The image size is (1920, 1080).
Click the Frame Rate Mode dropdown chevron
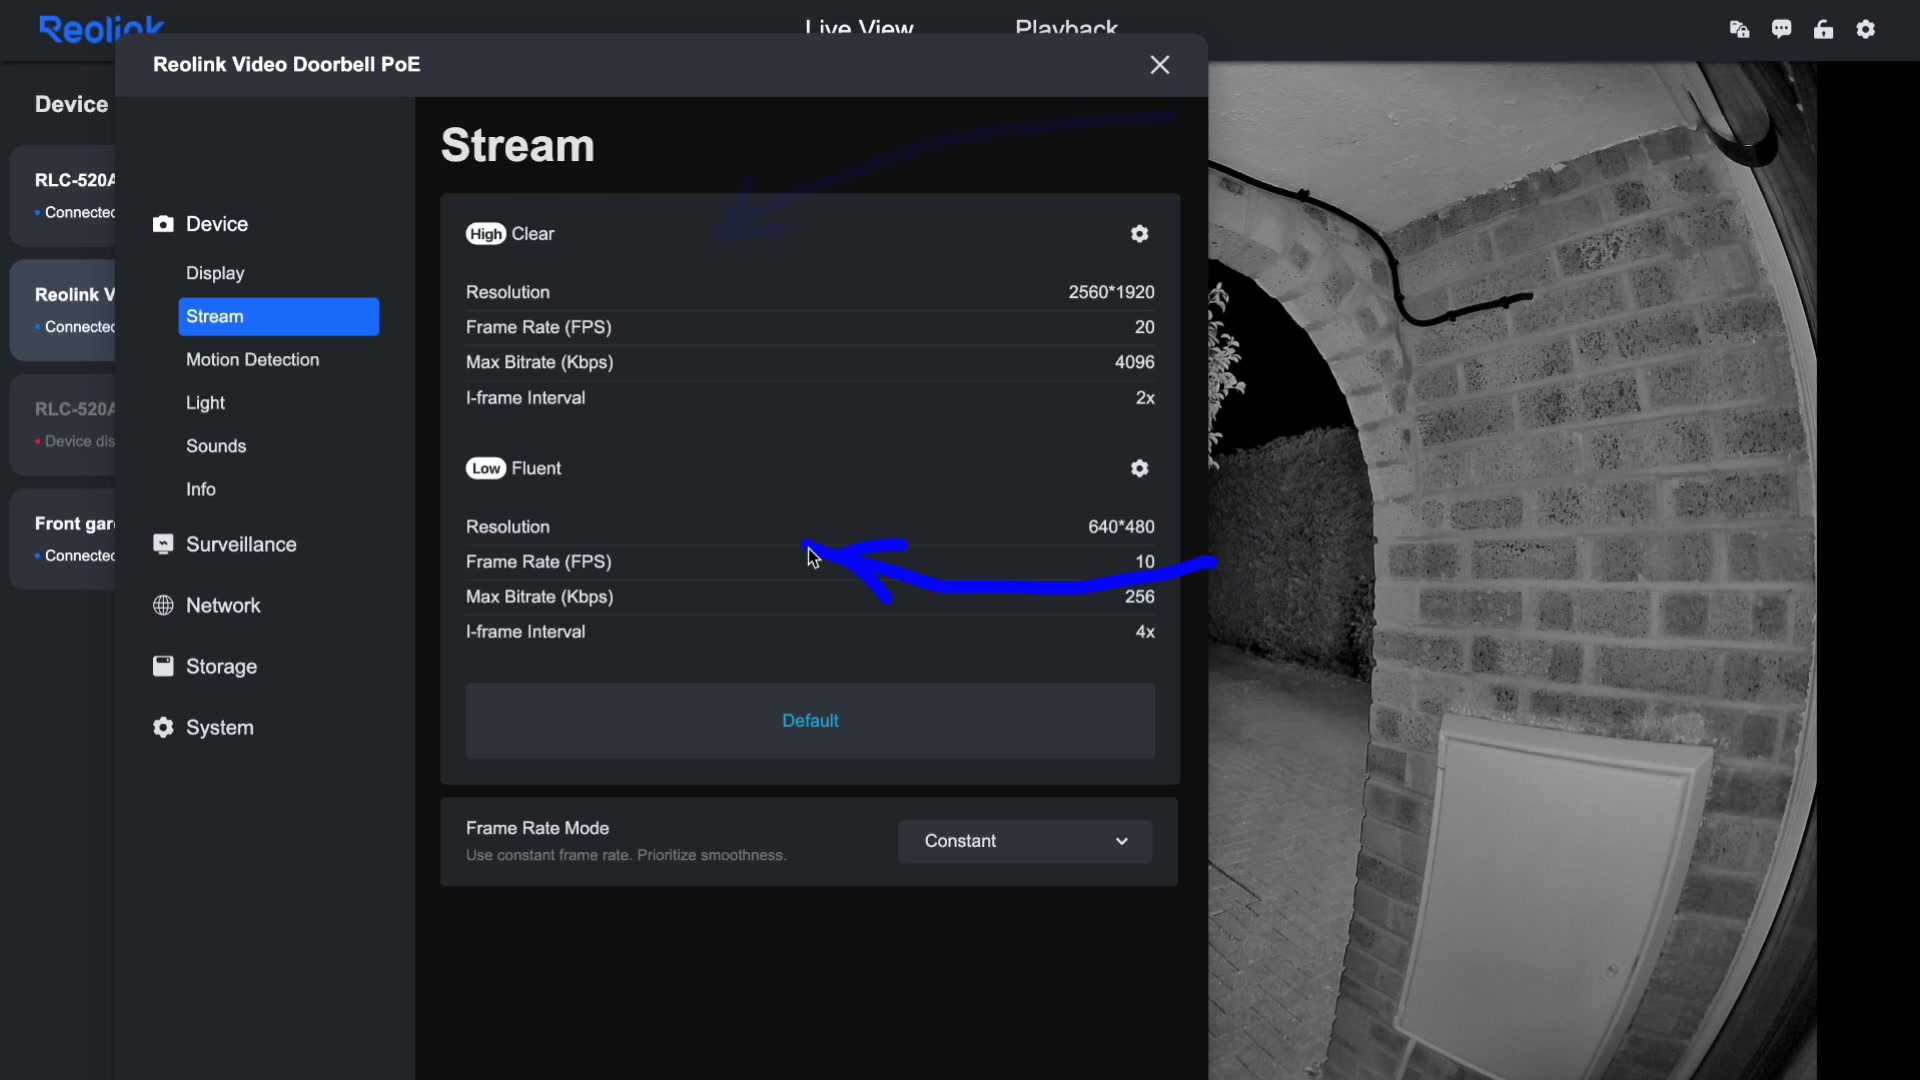pos(1122,842)
